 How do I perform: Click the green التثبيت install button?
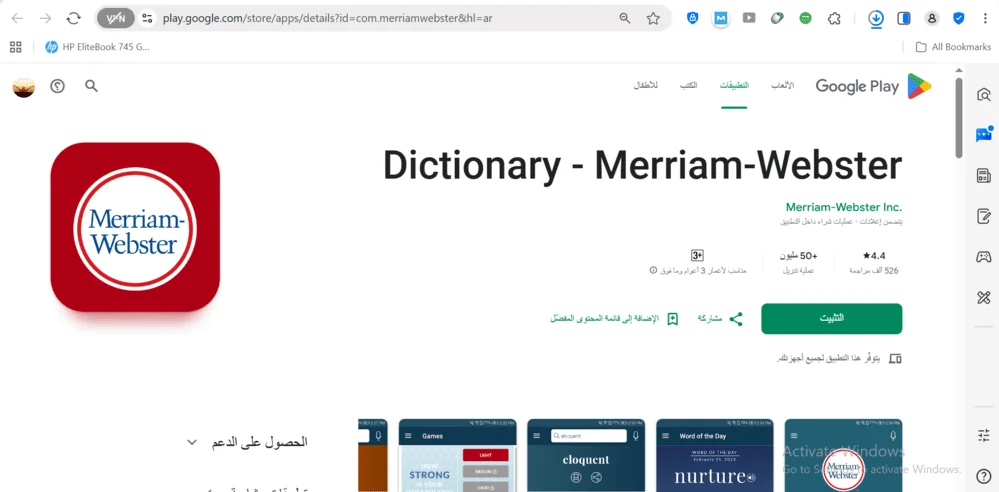pos(831,319)
